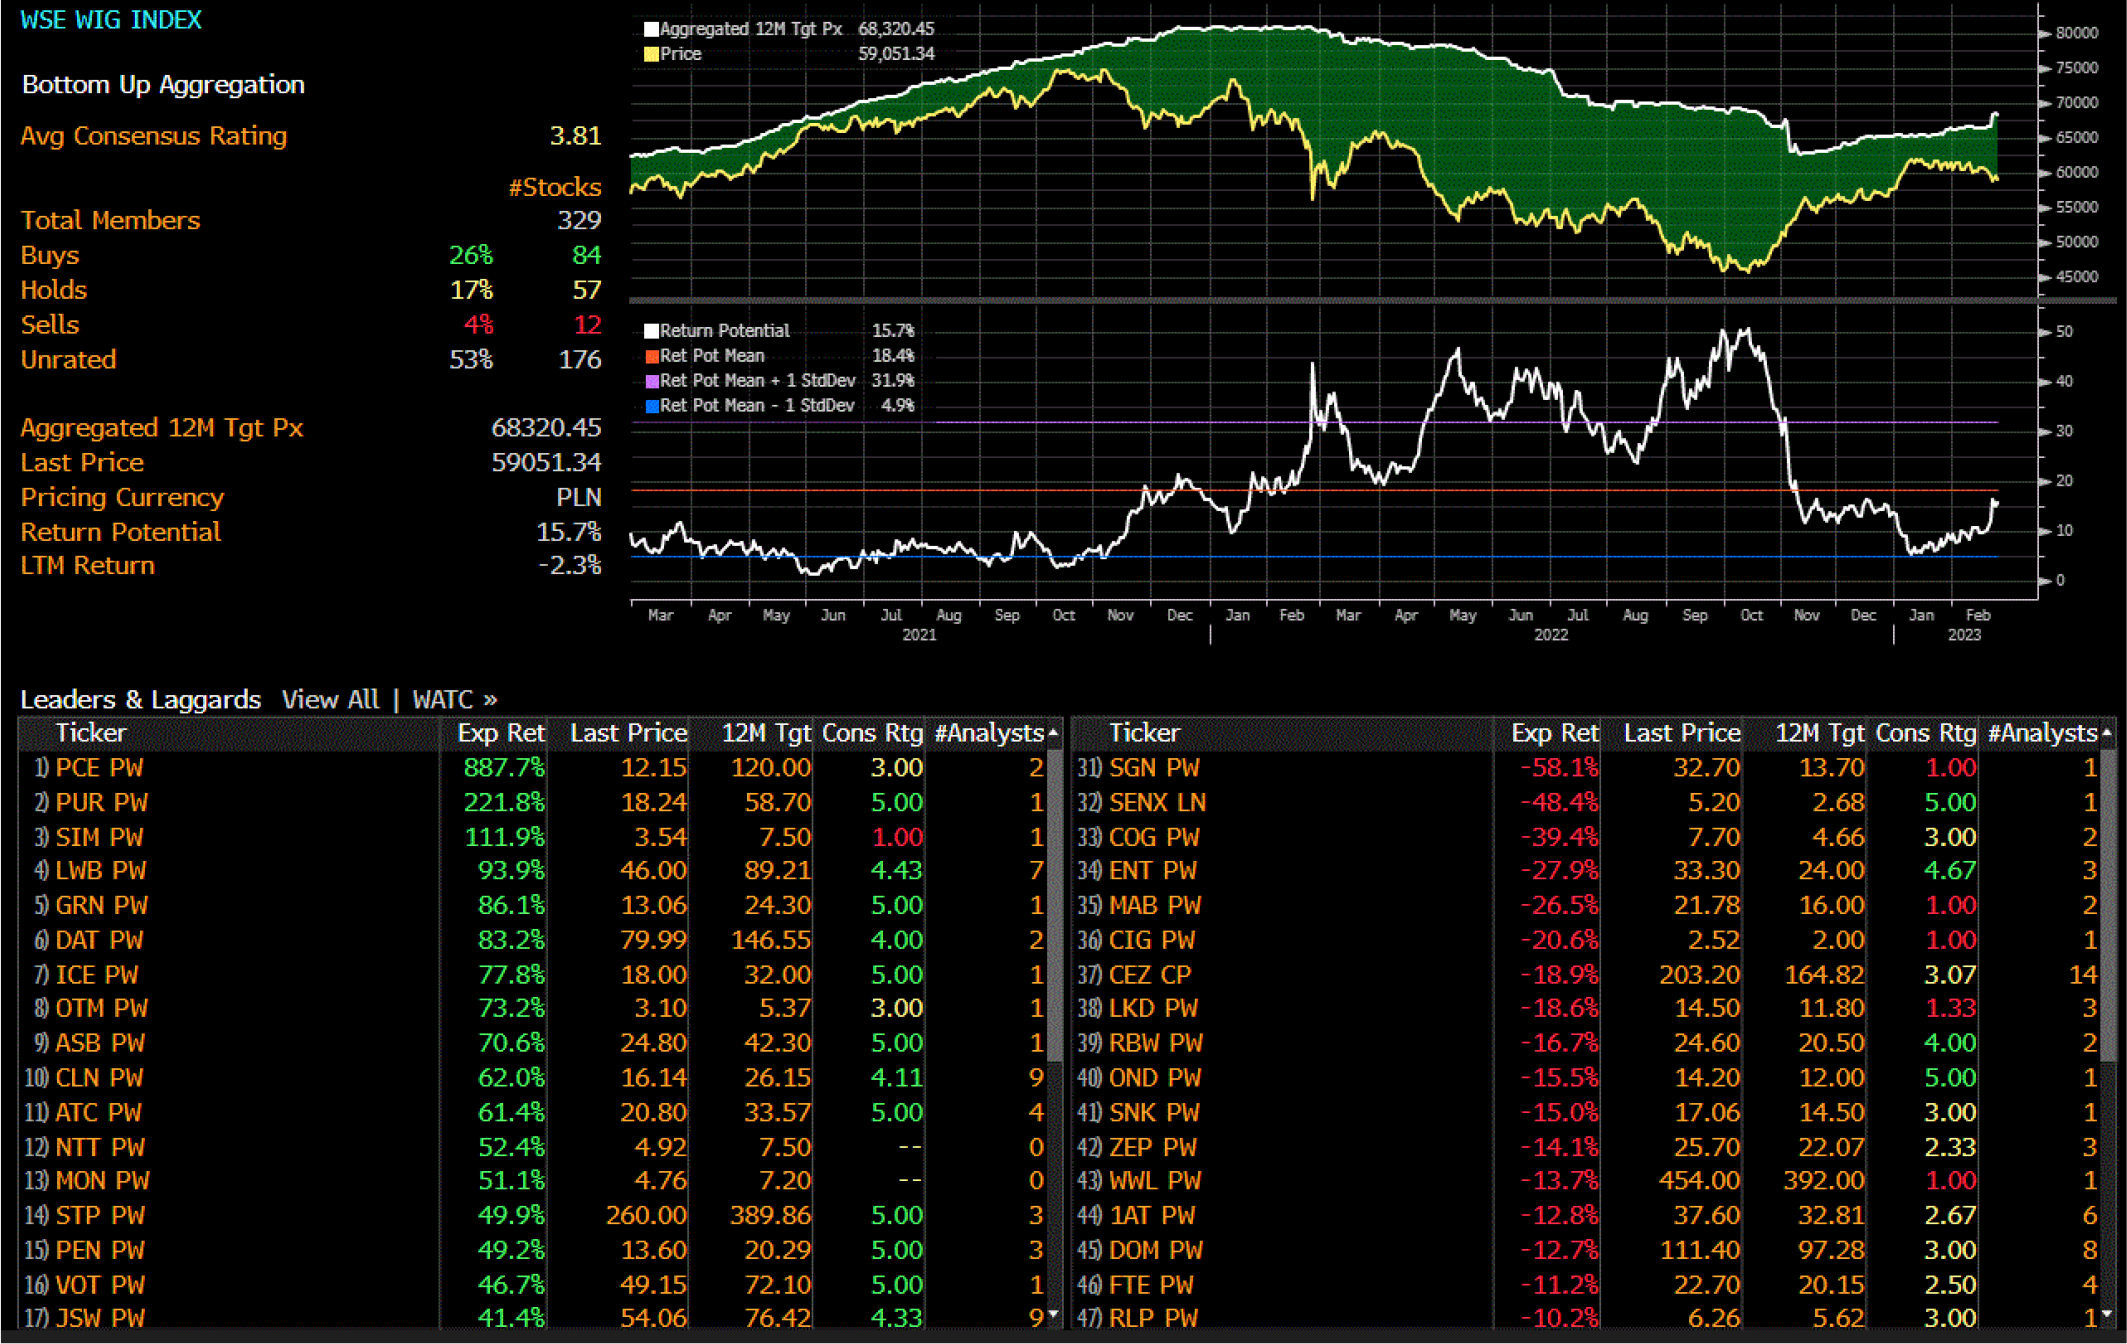Click the Aggregated 12M Tgt Px 68320.45
Screen dimensions: 2127x1344
point(546,428)
